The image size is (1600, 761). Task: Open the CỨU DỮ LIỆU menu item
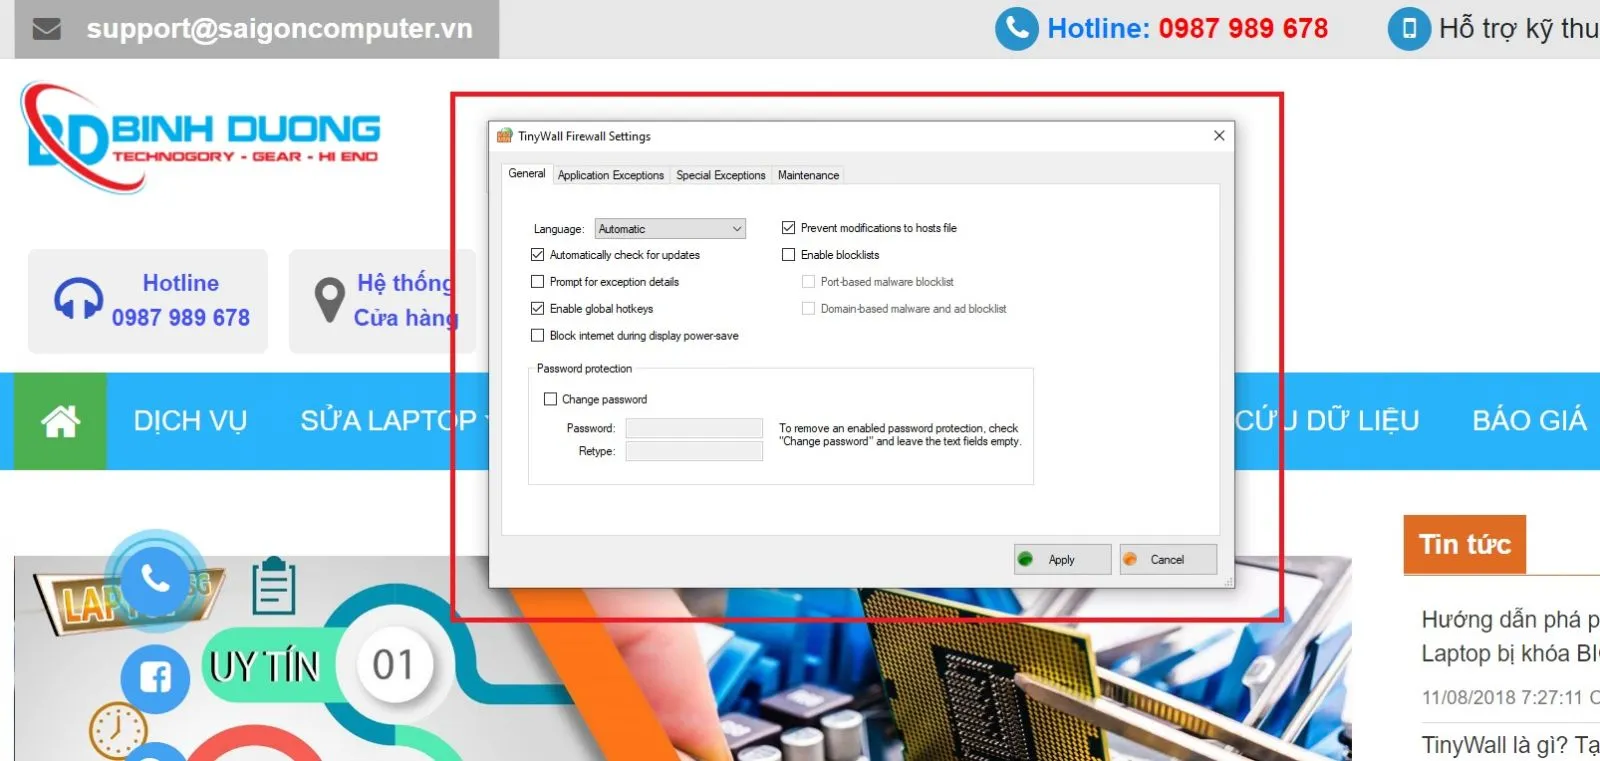click(1327, 421)
